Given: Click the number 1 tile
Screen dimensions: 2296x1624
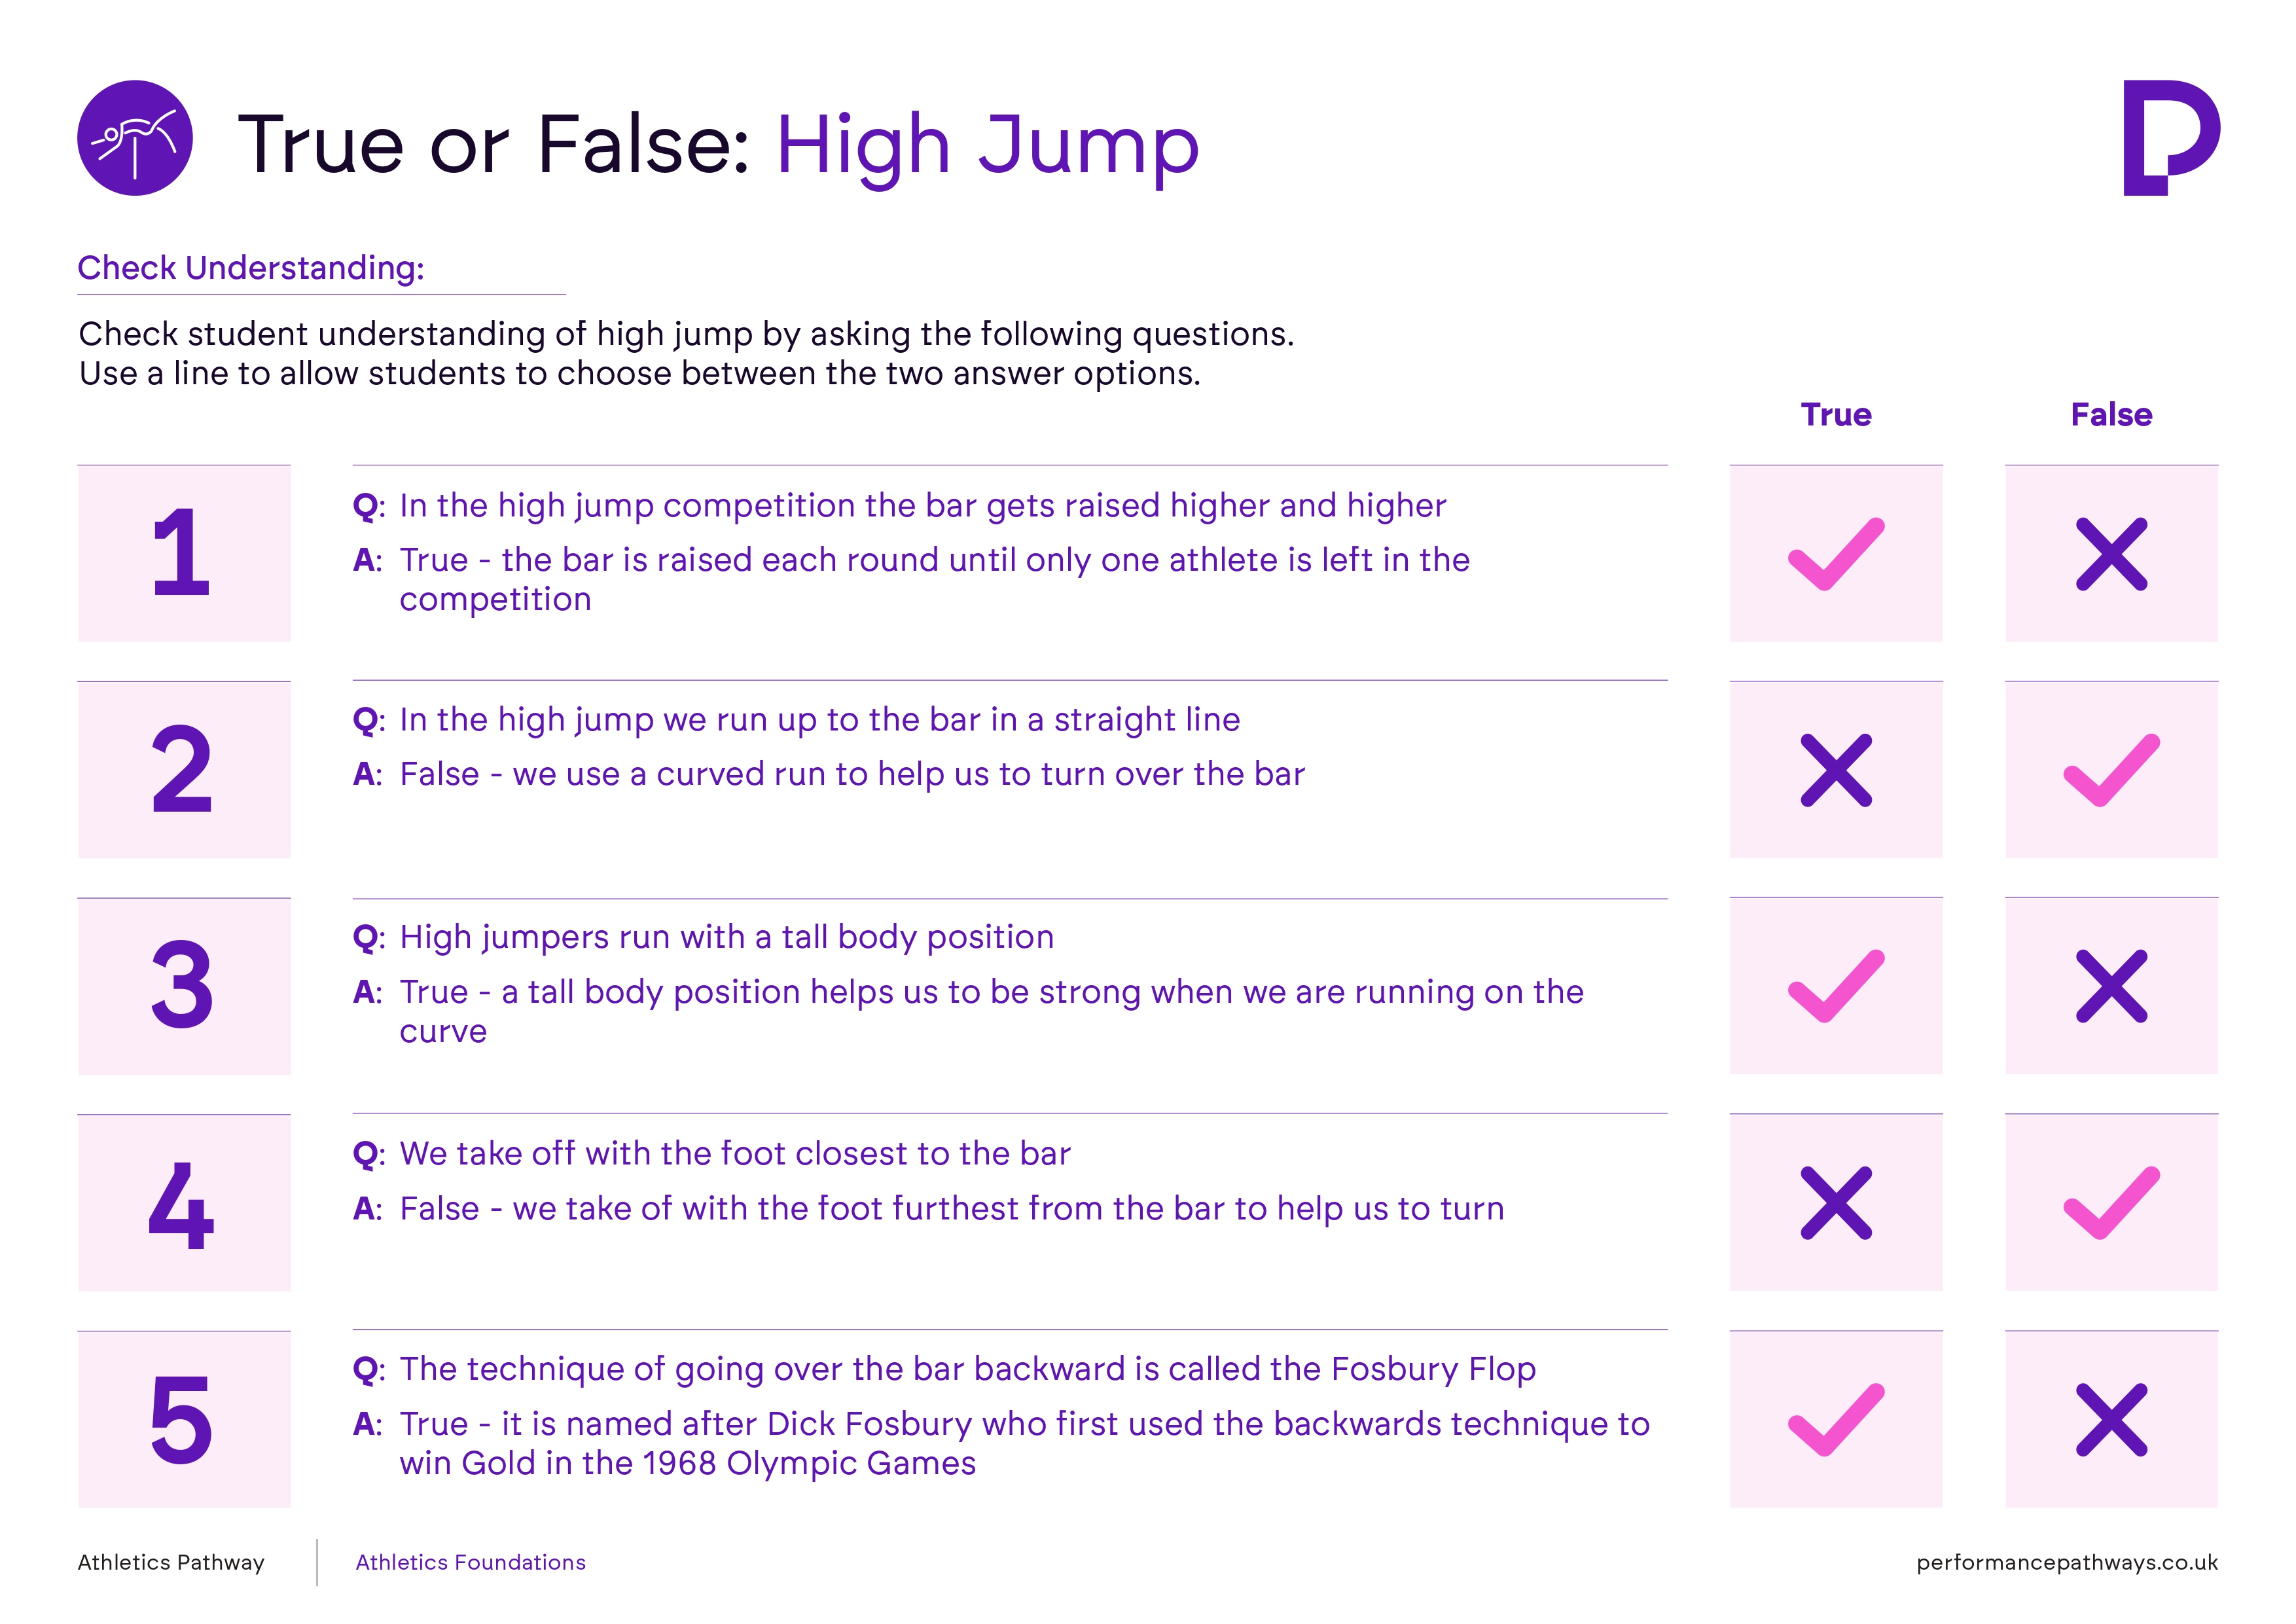Looking at the screenshot, I should (x=184, y=553).
